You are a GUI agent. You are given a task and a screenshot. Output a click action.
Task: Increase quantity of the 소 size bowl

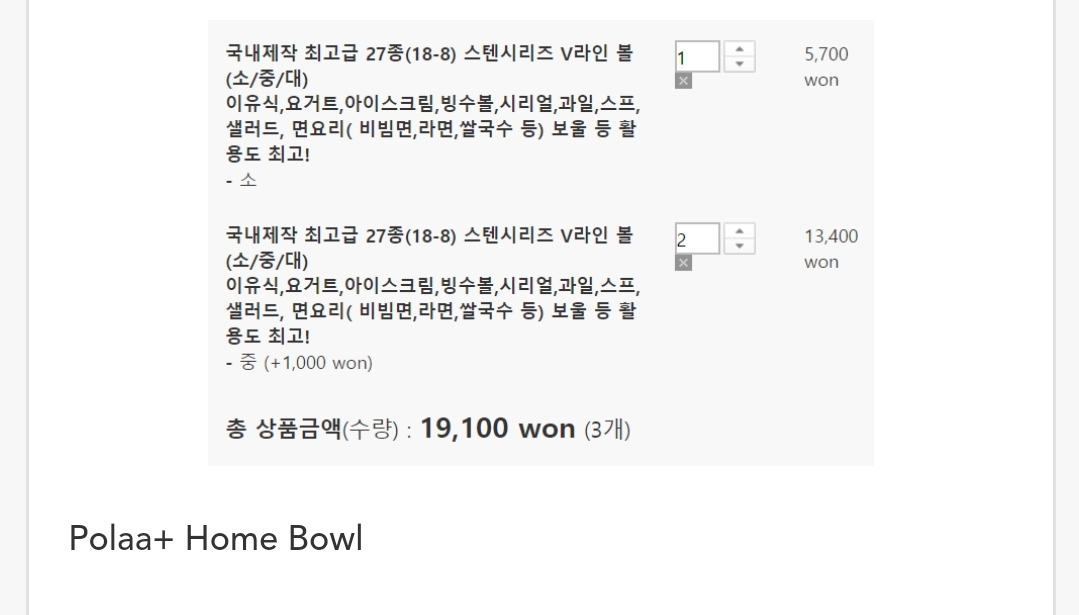(x=739, y=49)
